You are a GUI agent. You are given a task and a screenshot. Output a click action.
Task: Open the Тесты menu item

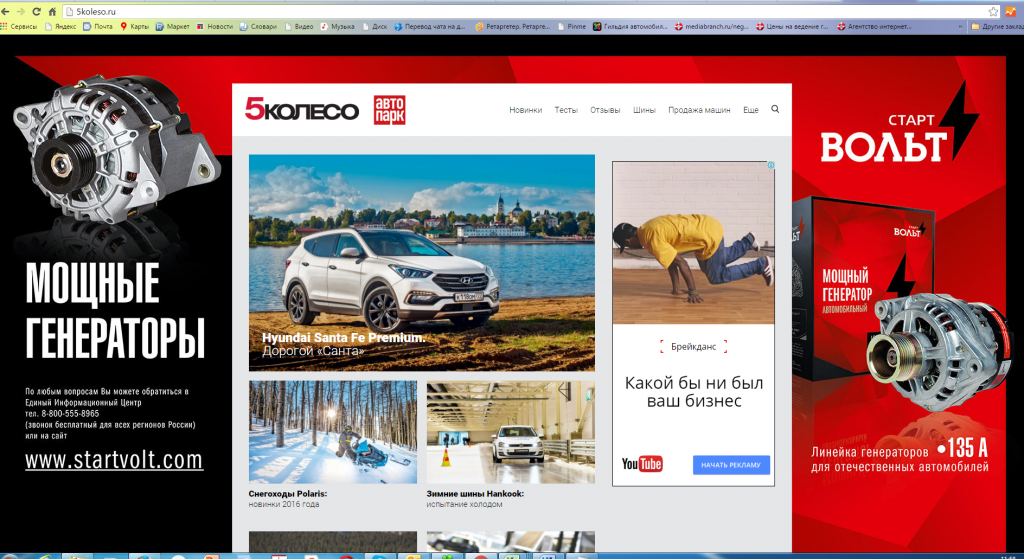point(566,110)
